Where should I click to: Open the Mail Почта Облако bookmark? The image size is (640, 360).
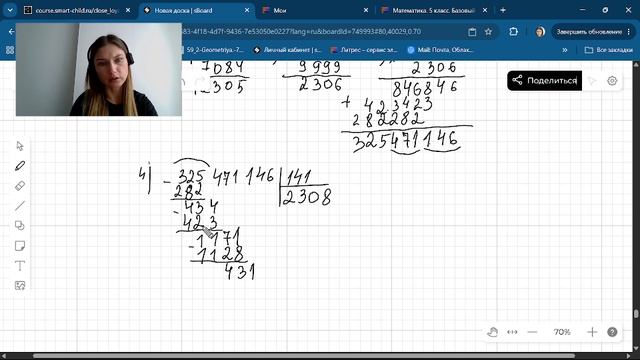click(441, 50)
